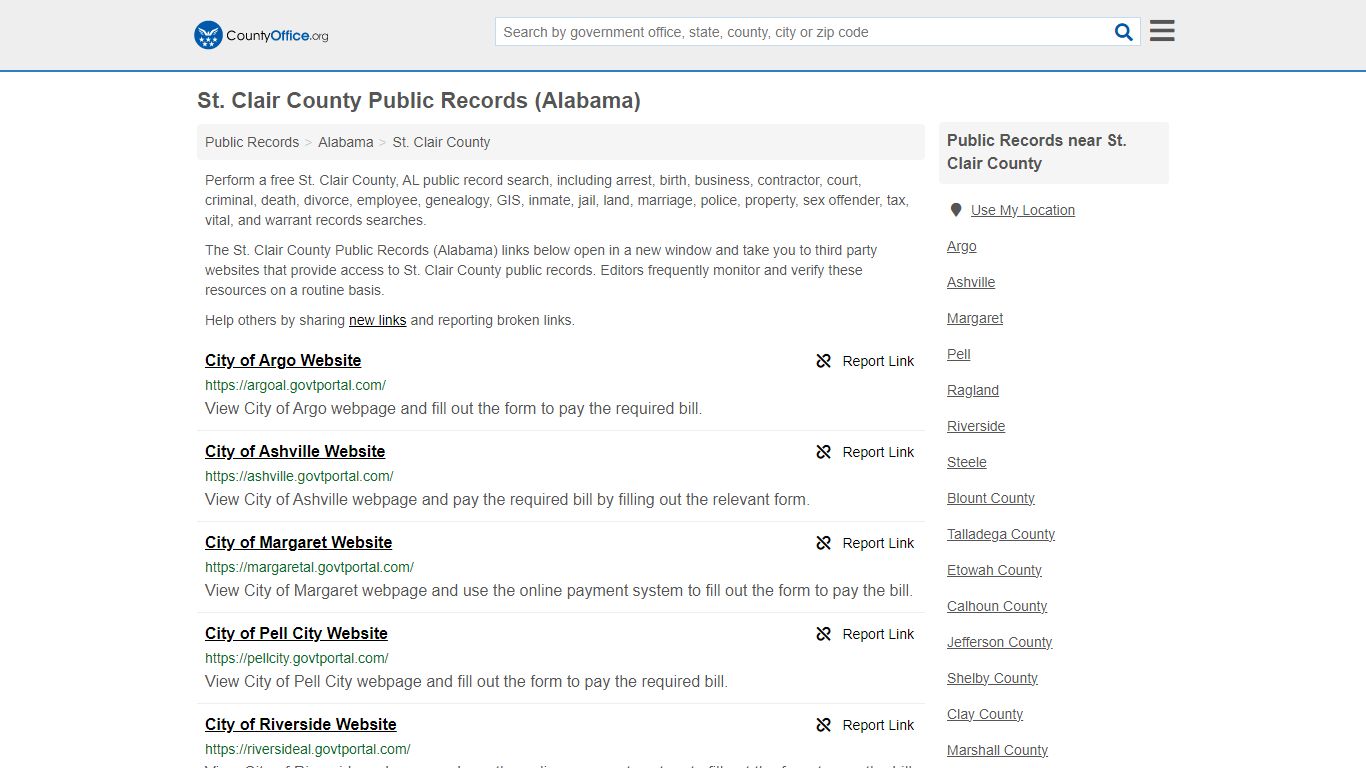The height and width of the screenshot is (768, 1366).
Task: Open Jefferson County link
Action: pyautogui.click(x=1000, y=642)
